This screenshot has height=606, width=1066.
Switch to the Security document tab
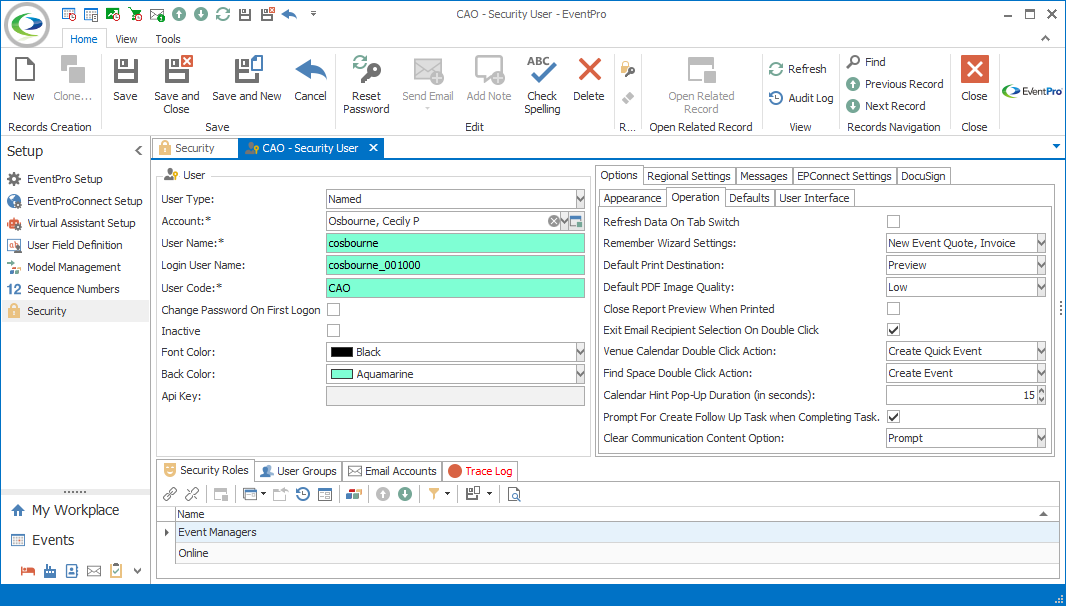click(194, 148)
